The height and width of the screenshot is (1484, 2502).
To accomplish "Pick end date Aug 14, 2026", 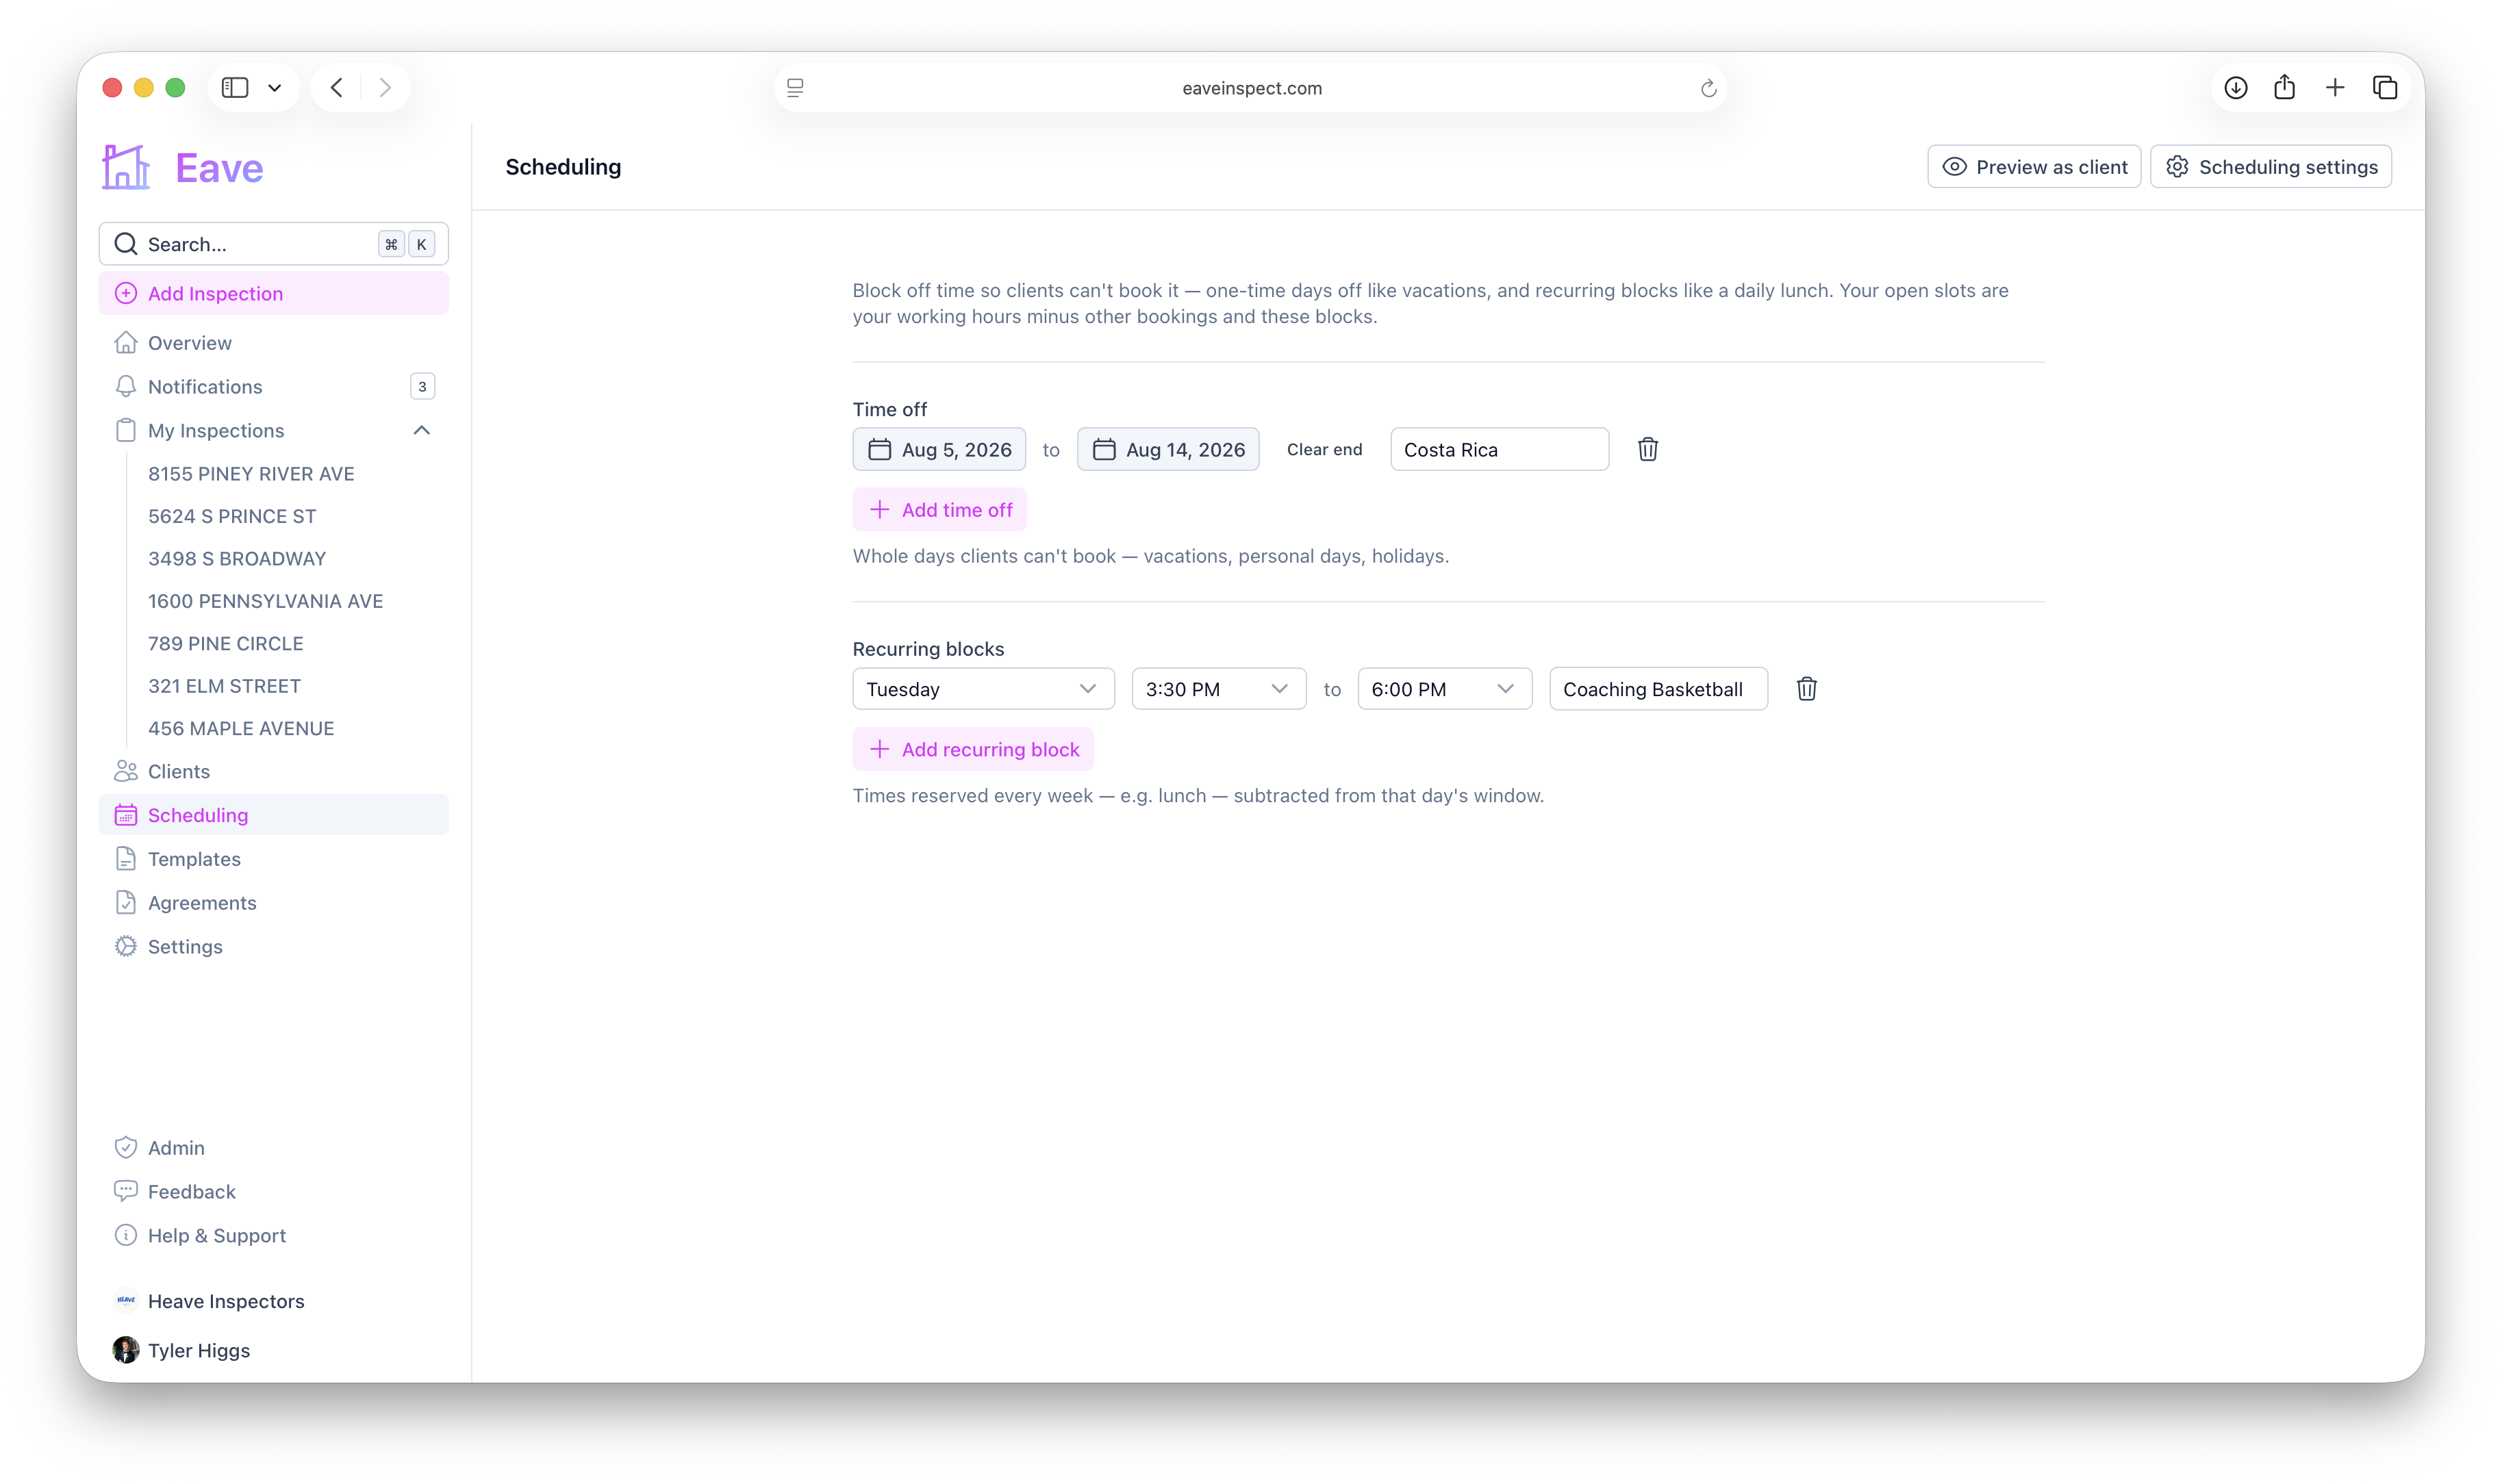I will pyautogui.click(x=1168, y=450).
